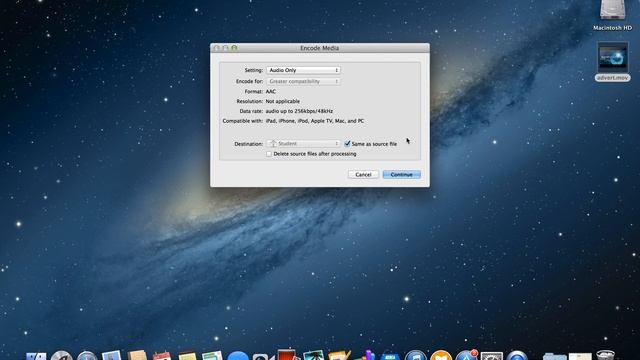Open Calendar from the dock
The height and width of the screenshot is (360, 640).
click(x=162, y=356)
